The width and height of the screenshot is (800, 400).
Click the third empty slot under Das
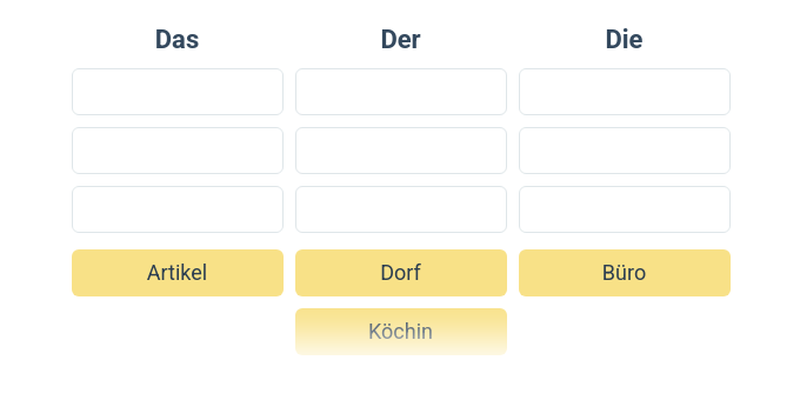pyautogui.click(x=177, y=209)
